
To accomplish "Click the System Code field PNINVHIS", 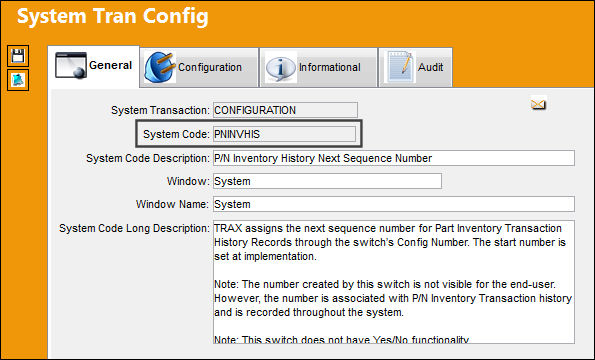I will [x=284, y=134].
